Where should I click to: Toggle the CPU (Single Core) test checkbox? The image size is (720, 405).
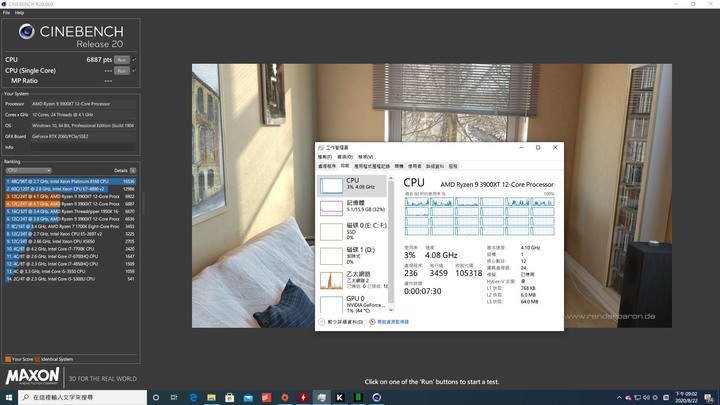[134, 71]
